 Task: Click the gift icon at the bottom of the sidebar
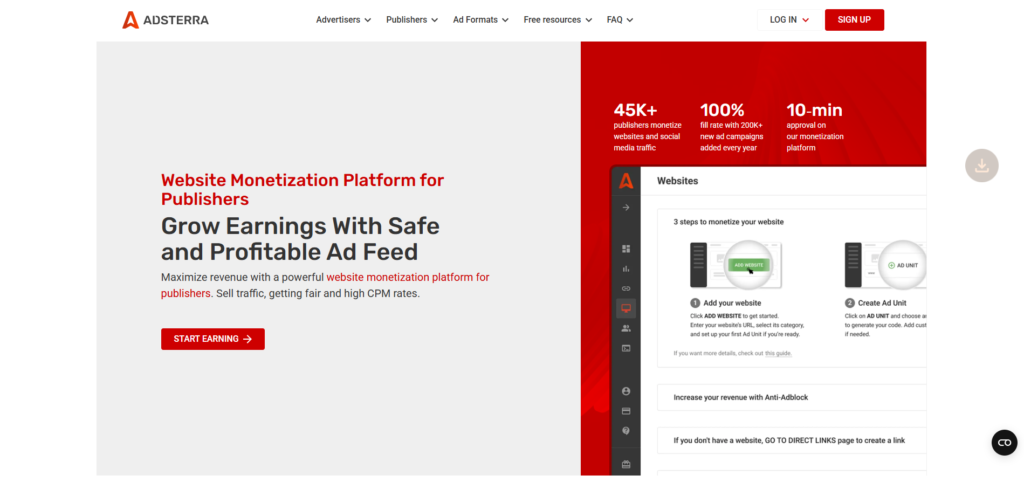point(626,465)
